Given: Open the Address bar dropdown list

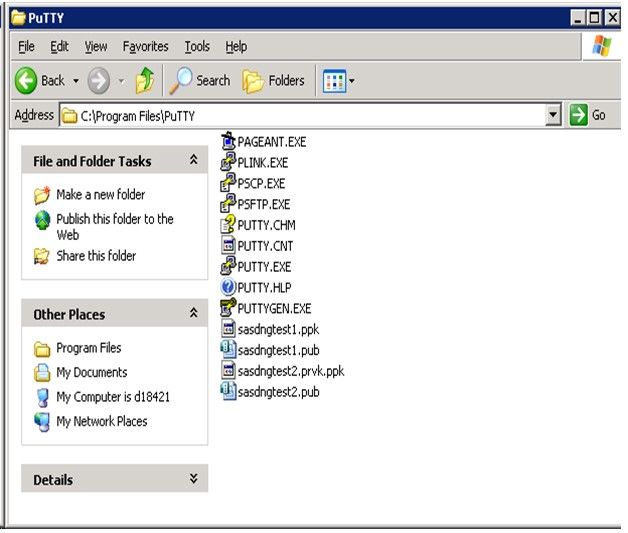Looking at the screenshot, I should pos(553,115).
